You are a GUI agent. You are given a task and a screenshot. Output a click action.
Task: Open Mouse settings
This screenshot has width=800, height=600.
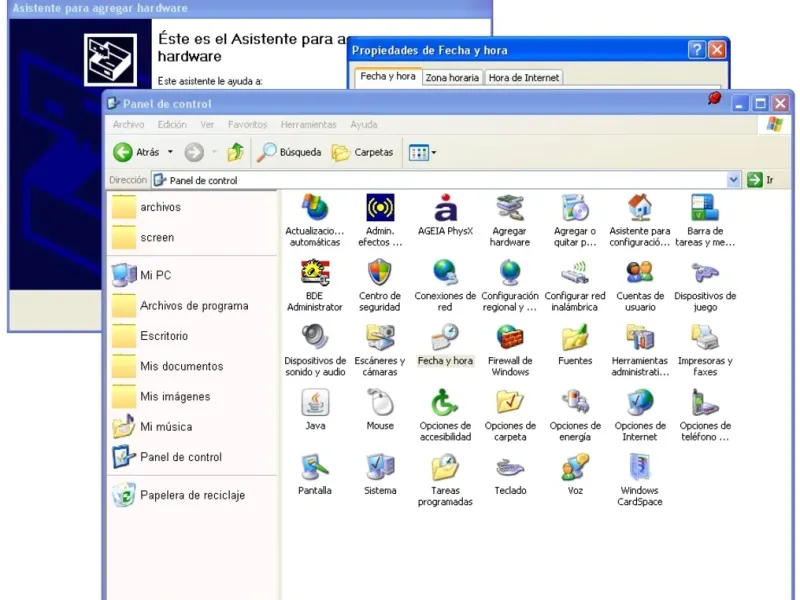click(x=380, y=410)
